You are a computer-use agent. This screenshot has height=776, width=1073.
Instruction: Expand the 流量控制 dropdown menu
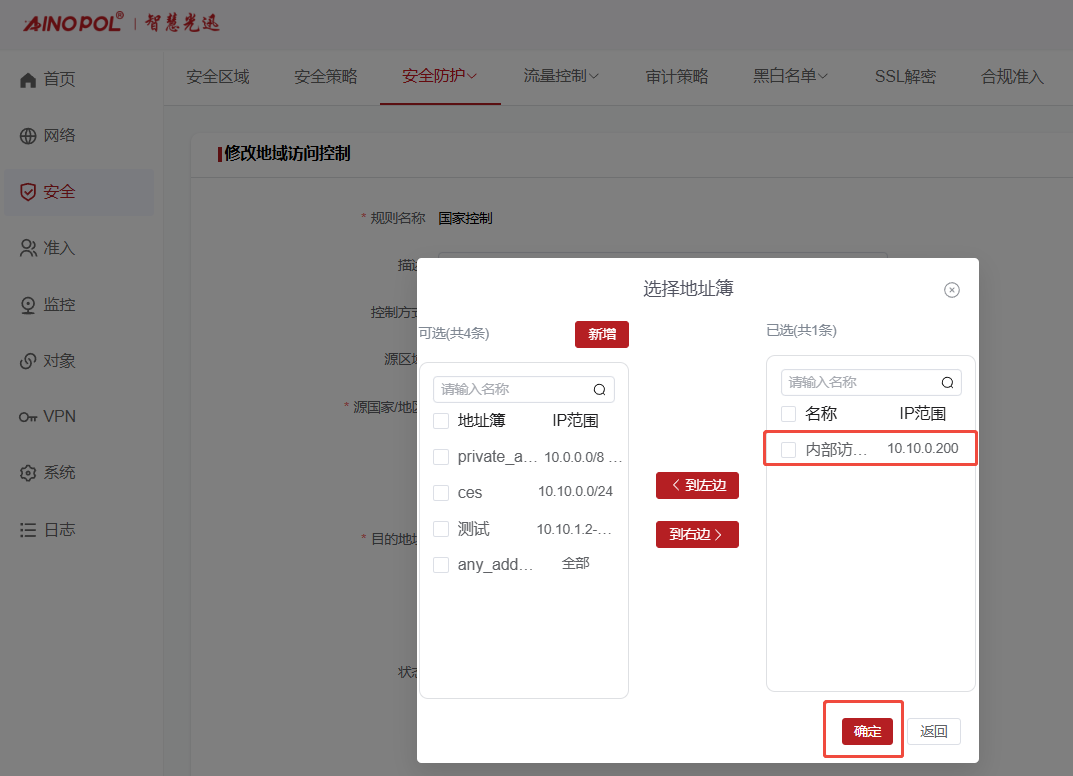coord(561,76)
